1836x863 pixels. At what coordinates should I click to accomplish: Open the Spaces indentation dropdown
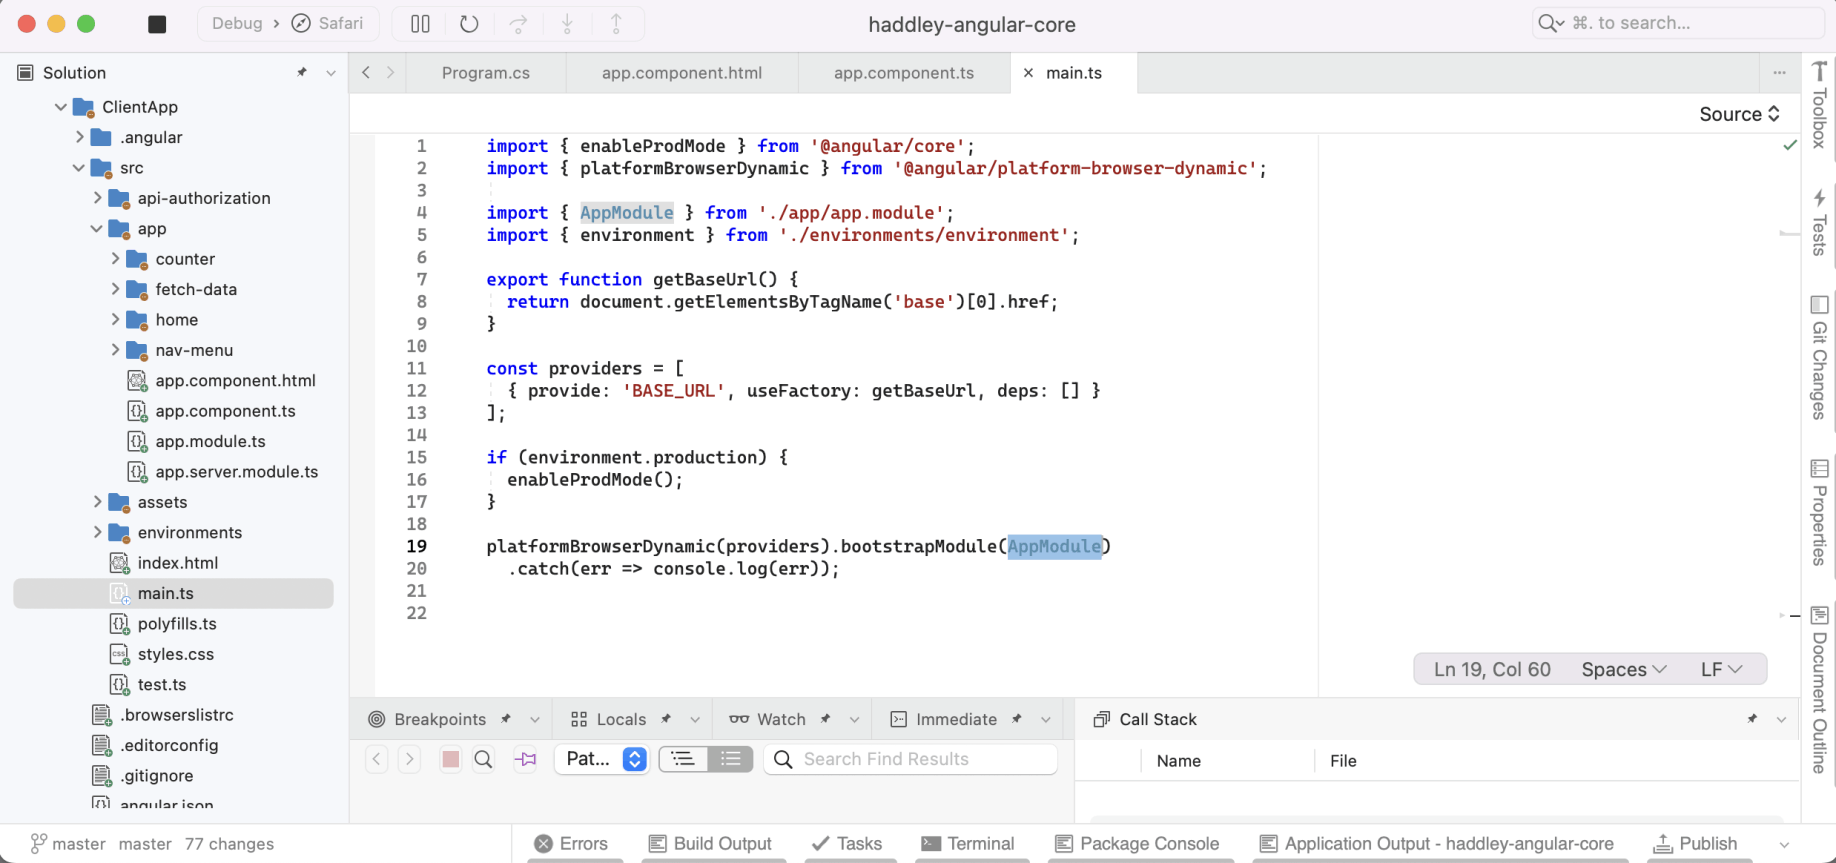(1623, 669)
